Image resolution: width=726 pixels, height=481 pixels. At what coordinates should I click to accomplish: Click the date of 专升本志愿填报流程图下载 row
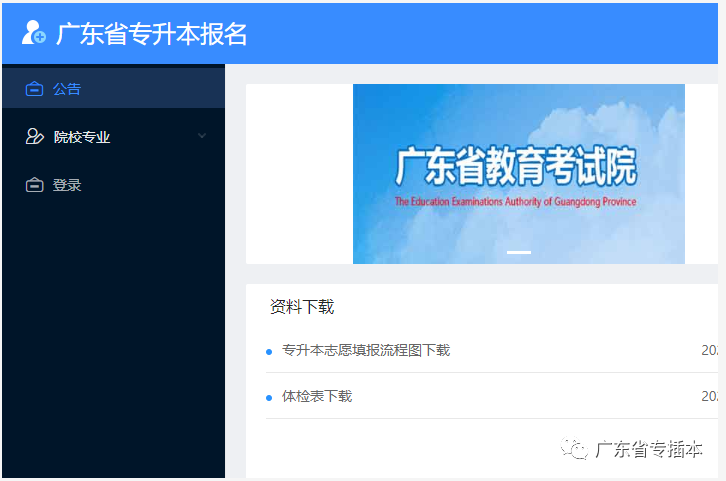[709, 350]
